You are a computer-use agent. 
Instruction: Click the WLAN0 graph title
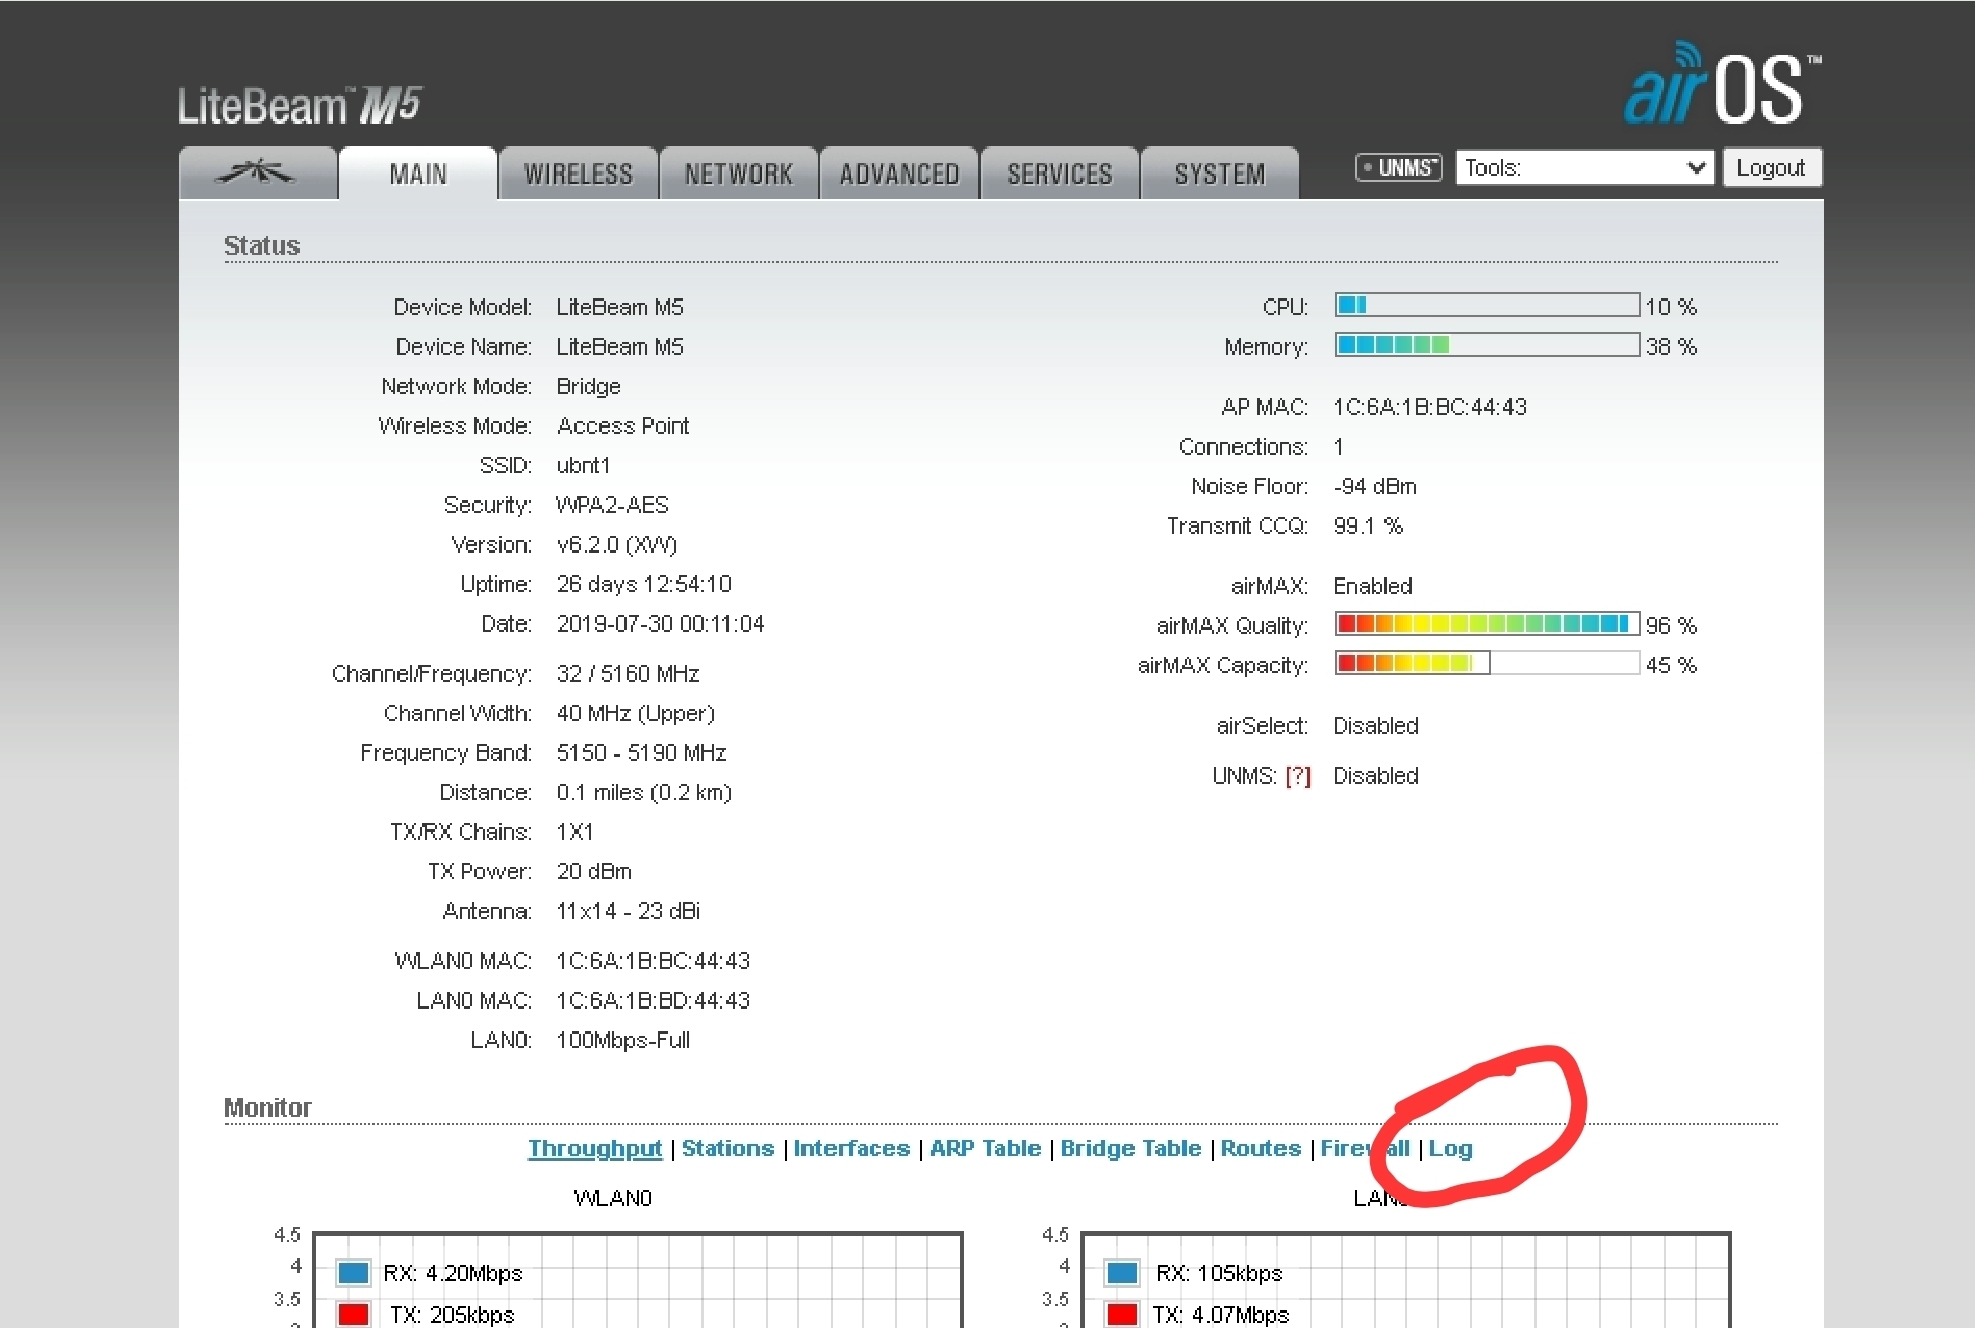click(x=612, y=1198)
